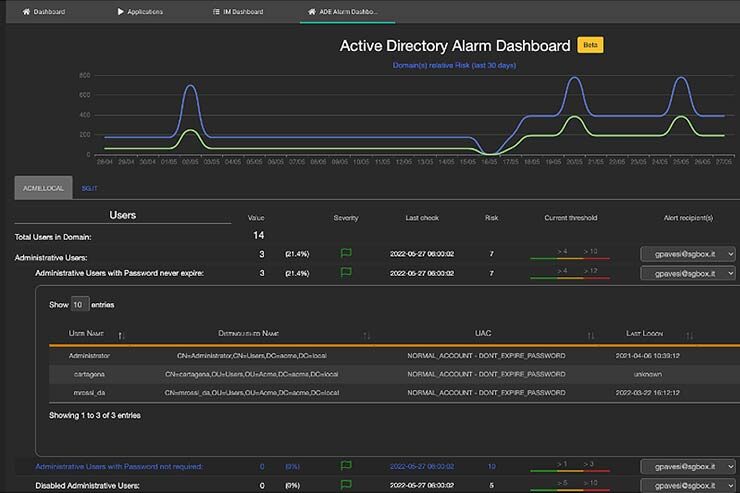Open recipient dropdown for Disabled Administrative Users
Viewport: 740px width, 493px height.
point(688,485)
